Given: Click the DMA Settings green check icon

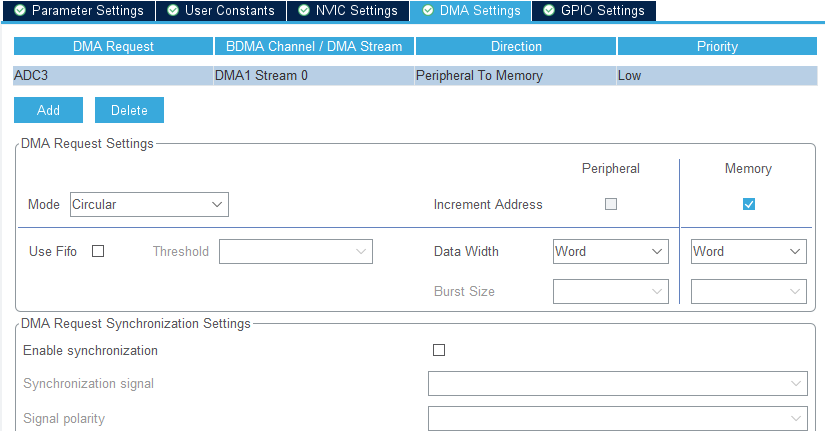Looking at the screenshot, I should (x=428, y=11).
